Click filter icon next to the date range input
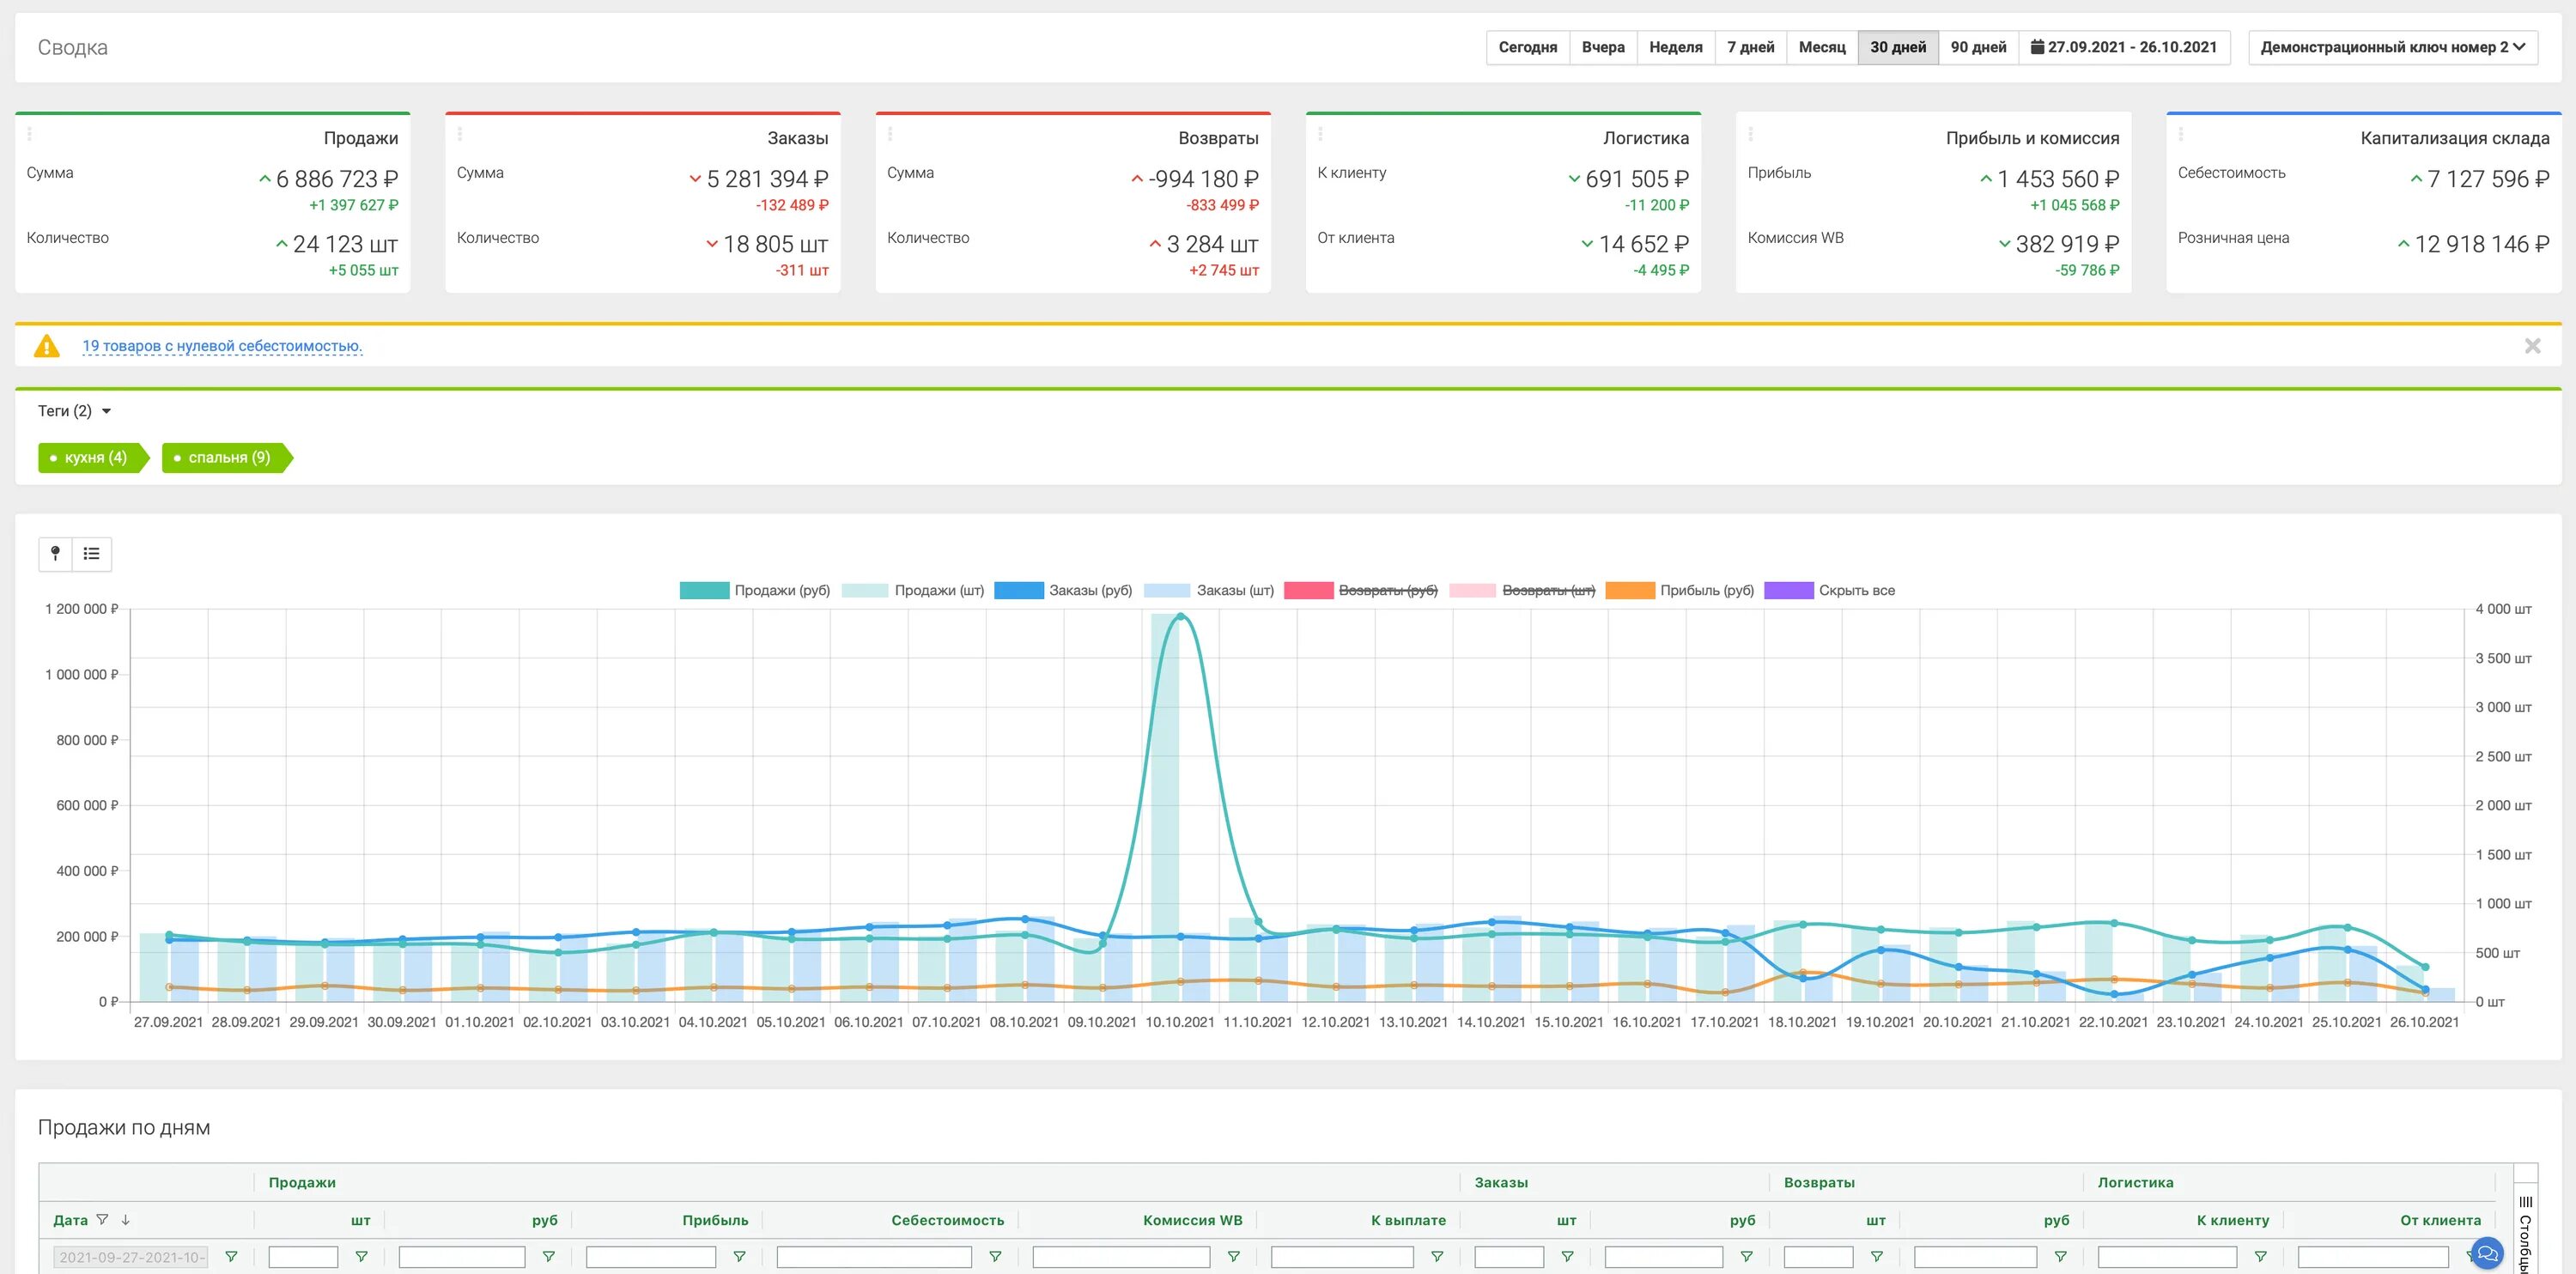Viewport: 2576px width, 1274px height. 231,1257
